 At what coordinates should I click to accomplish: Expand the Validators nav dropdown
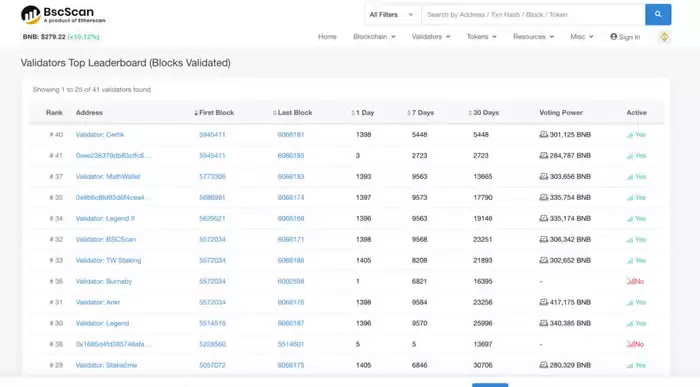click(431, 37)
